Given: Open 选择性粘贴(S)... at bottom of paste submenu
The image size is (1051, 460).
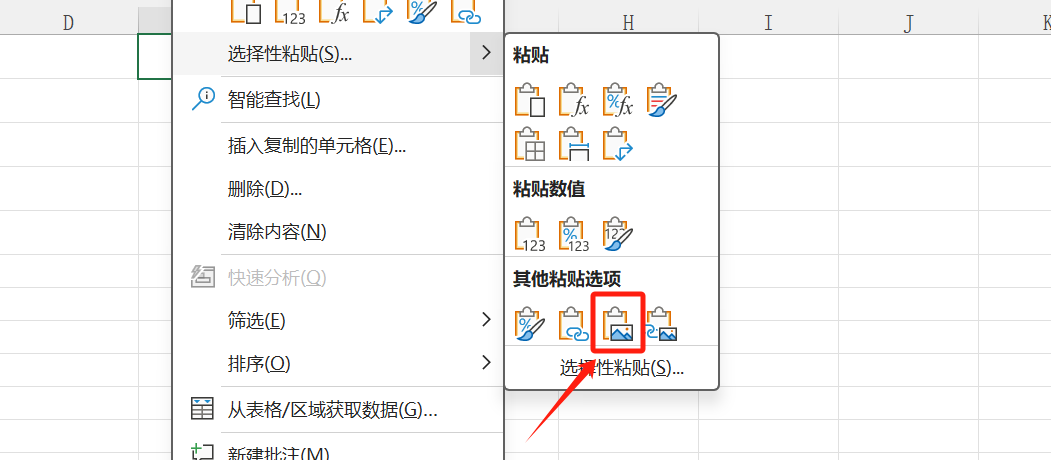Looking at the screenshot, I should click(x=621, y=367).
